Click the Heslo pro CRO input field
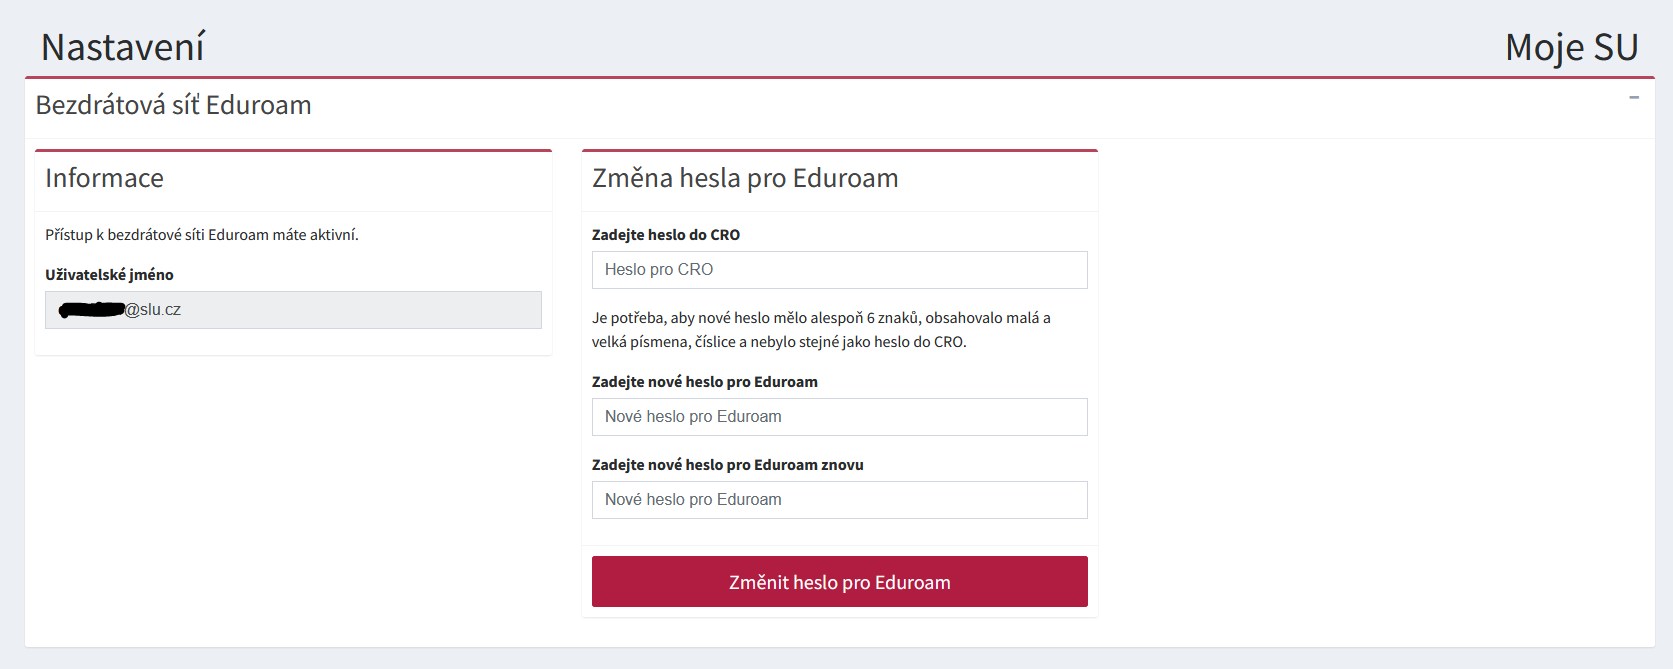Image resolution: width=1673 pixels, height=669 pixels. [840, 270]
